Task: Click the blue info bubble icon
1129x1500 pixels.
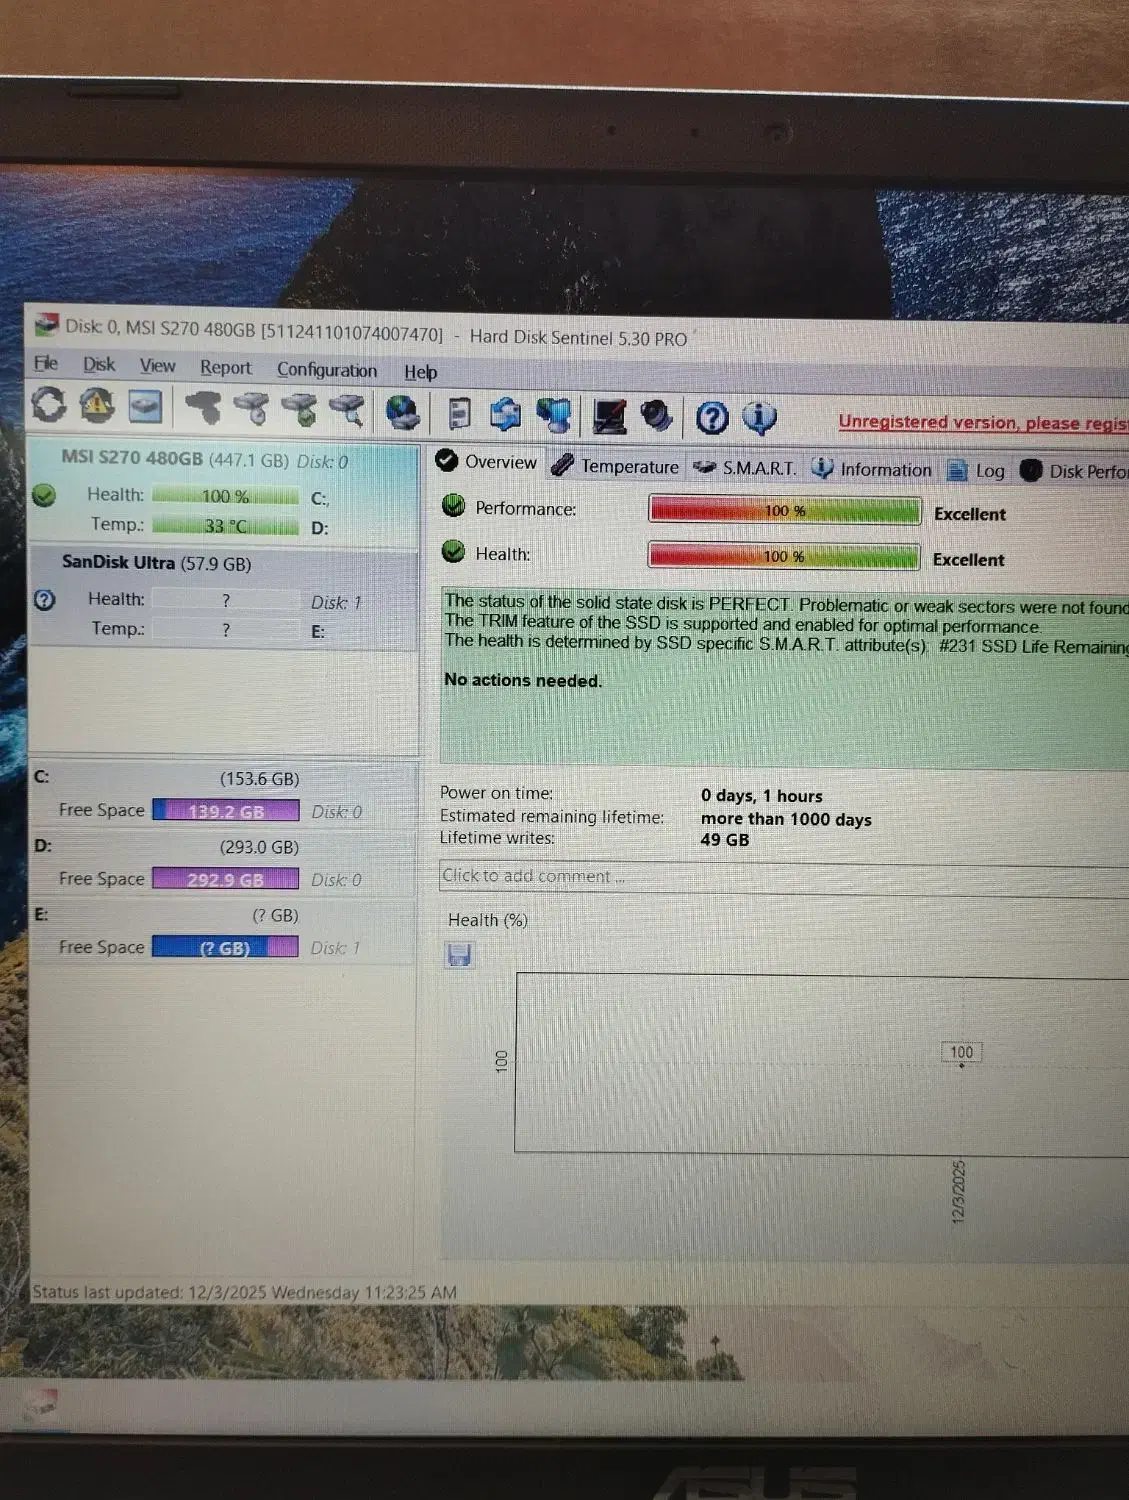Action: (x=759, y=418)
